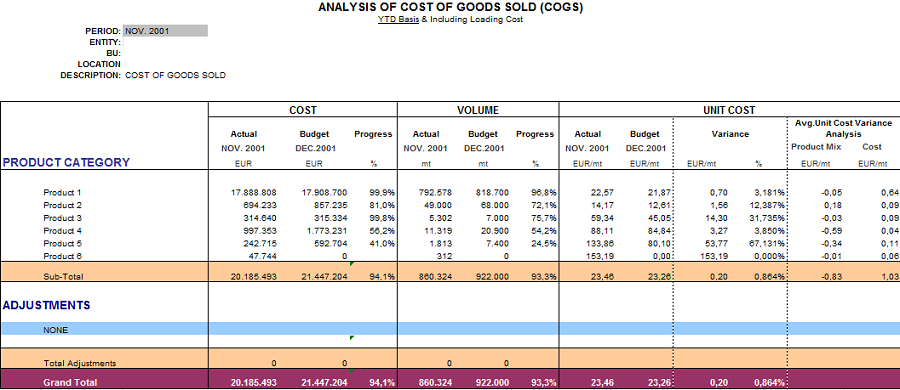900x390 pixels.
Task: Click the Product 1 actual cost 17.888.808
Action: (253, 192)
